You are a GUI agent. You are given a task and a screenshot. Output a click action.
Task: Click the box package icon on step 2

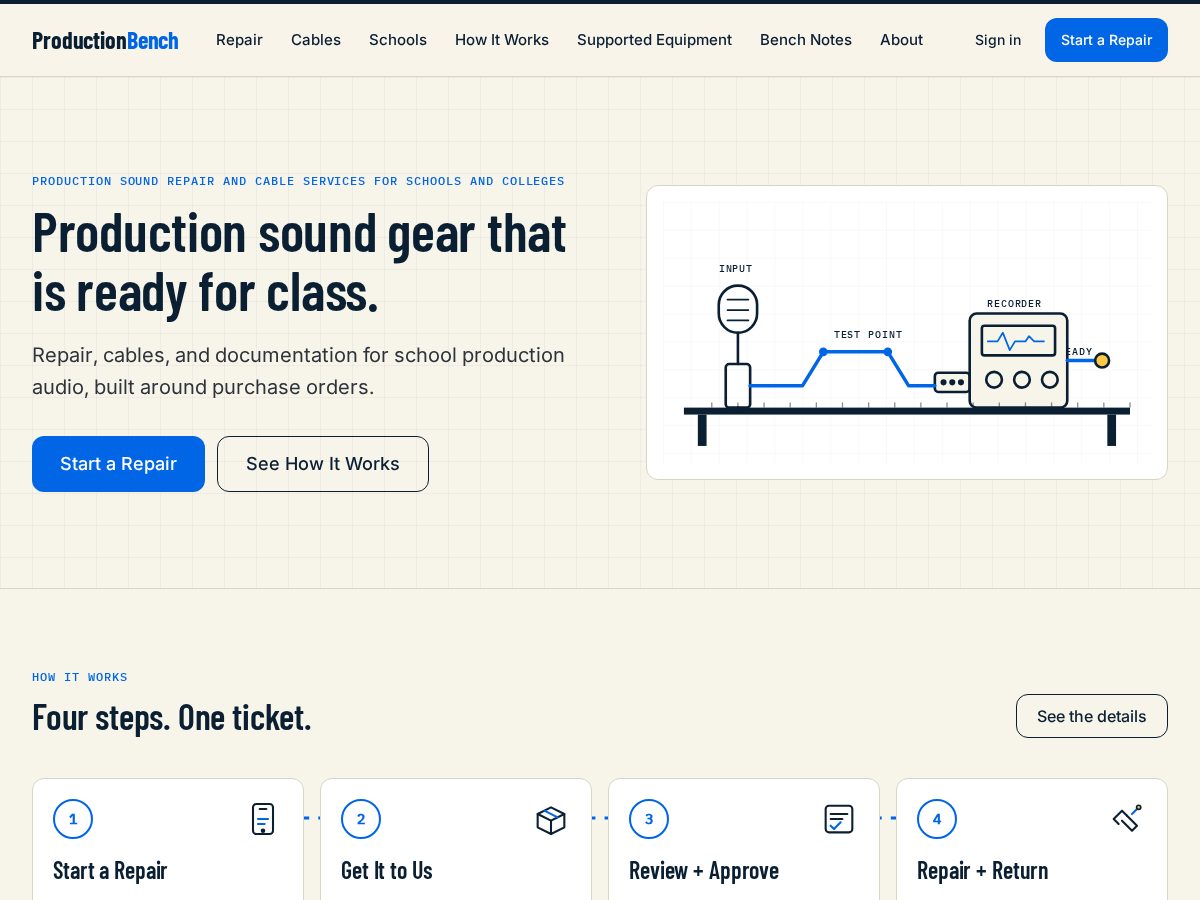[x=551, y=820]
